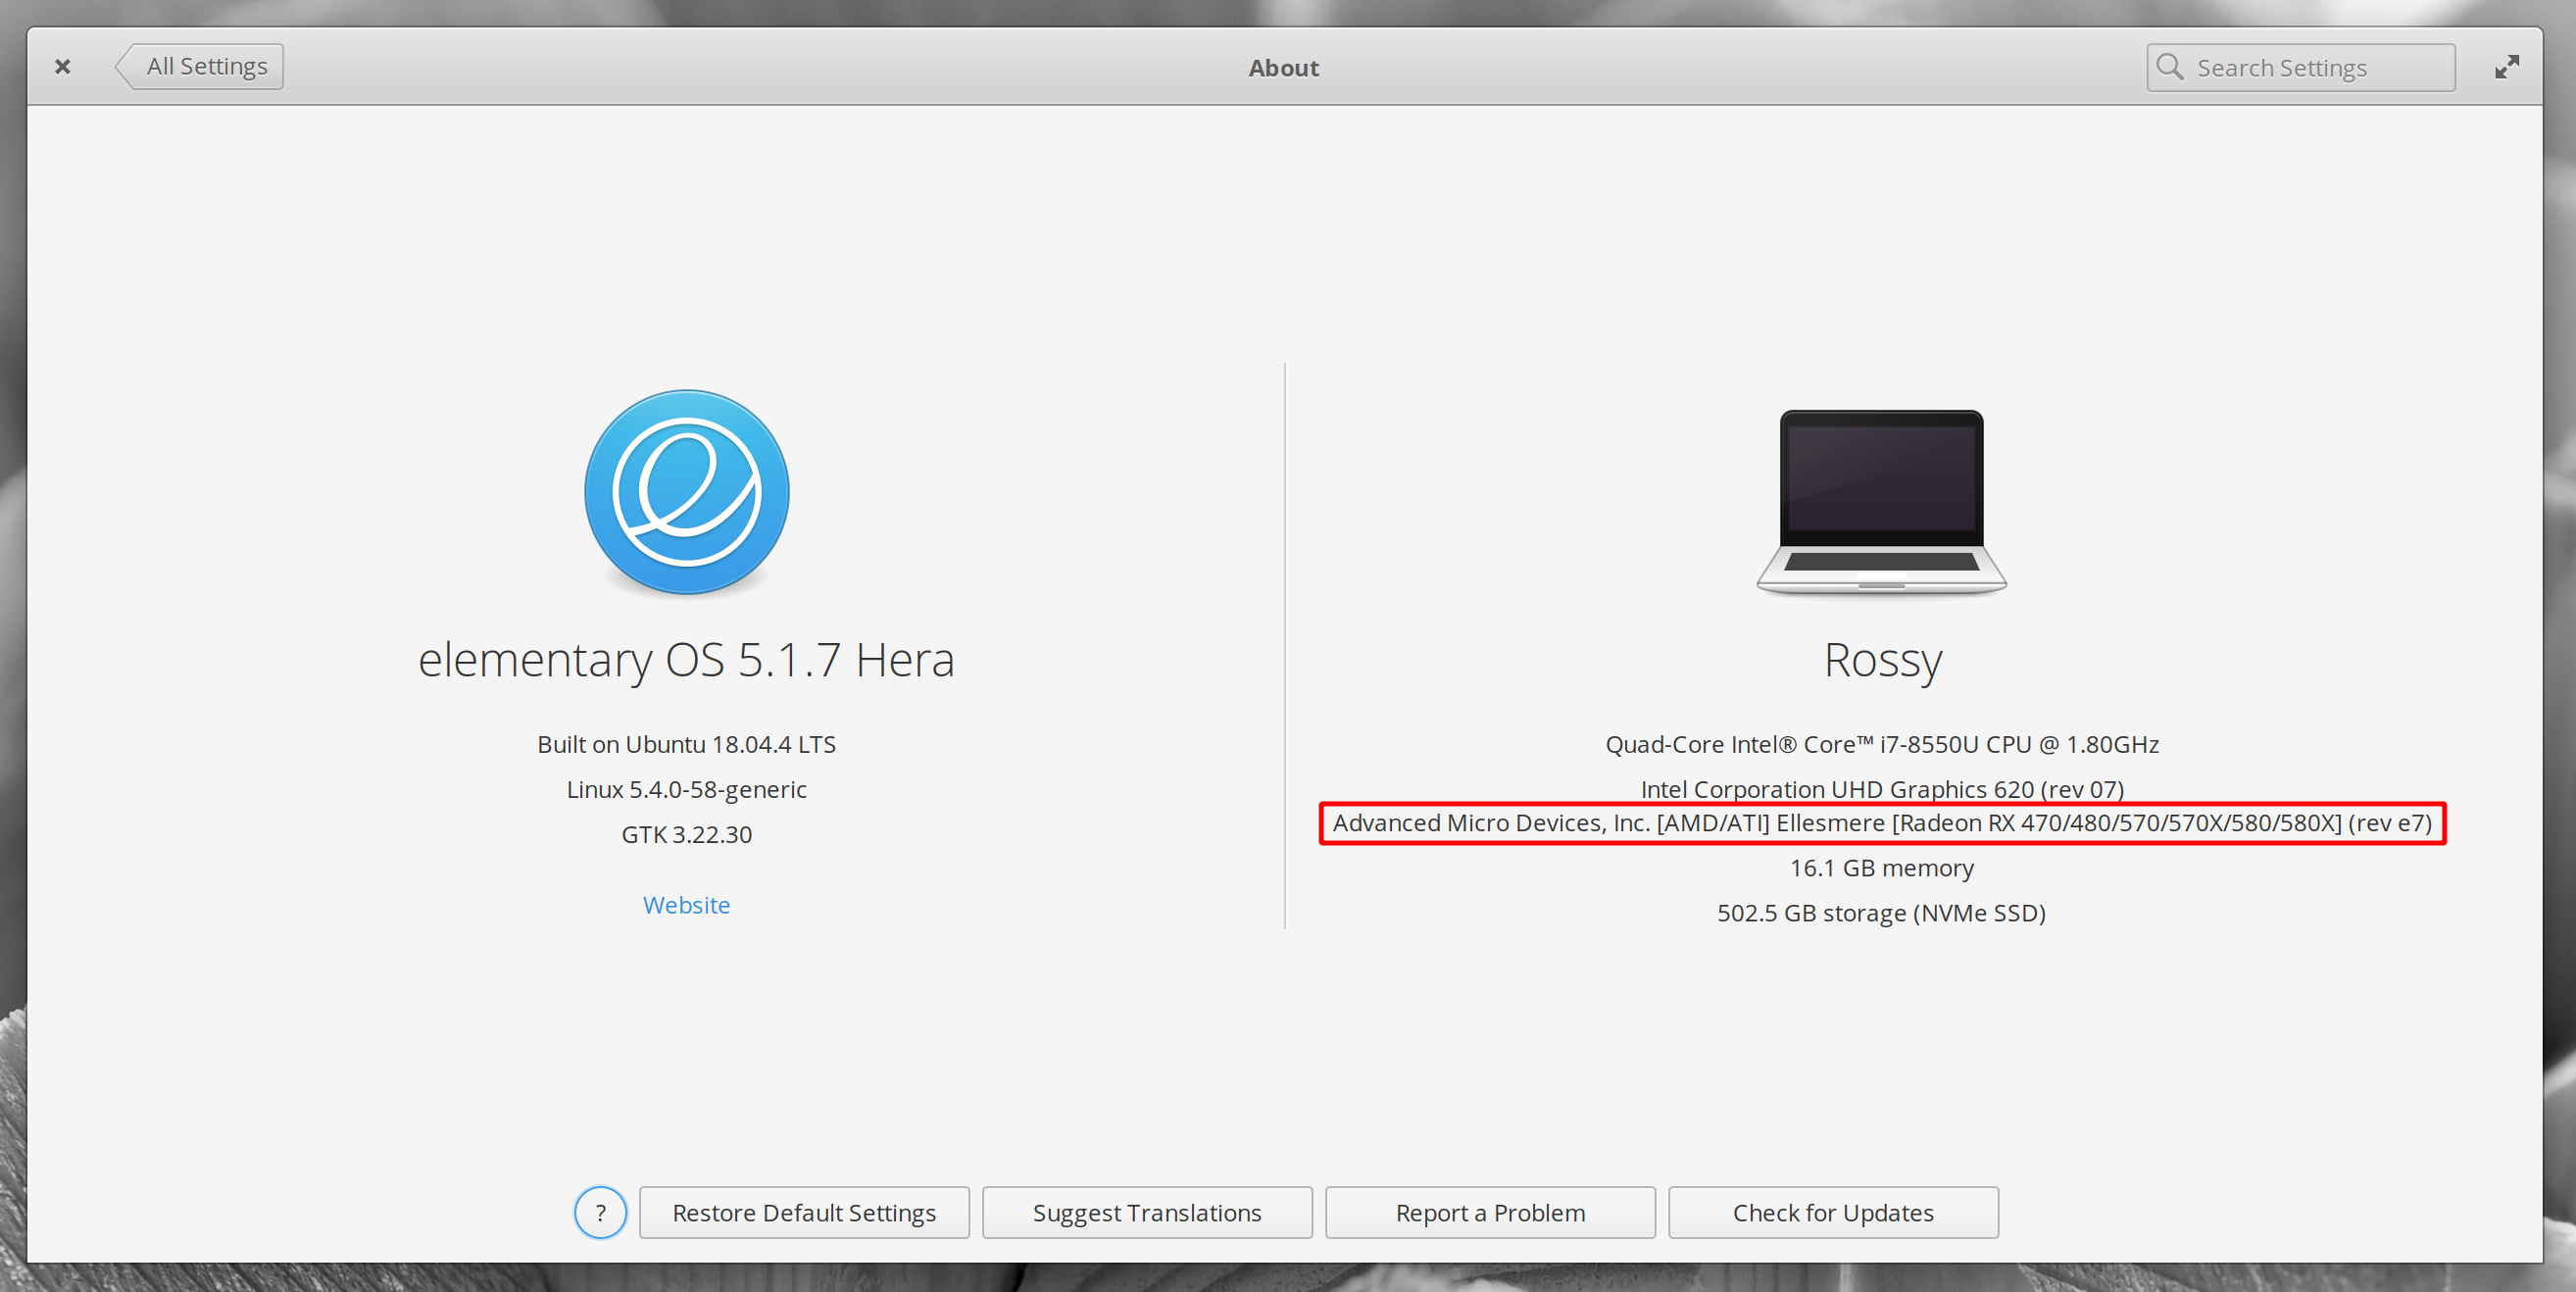2576x1292 pixels.
Task: Click Restore Default Settings
Action: coord(804,1213)
